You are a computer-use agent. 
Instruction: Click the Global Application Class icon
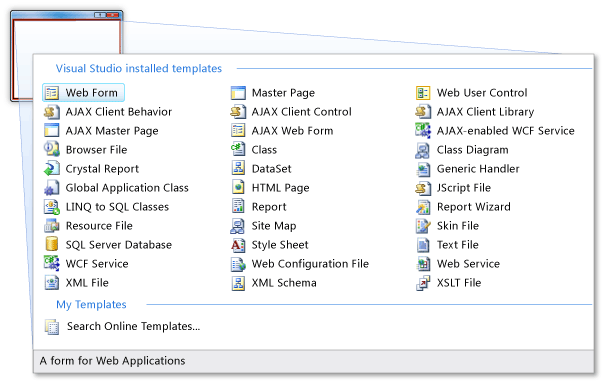point(52,188)
